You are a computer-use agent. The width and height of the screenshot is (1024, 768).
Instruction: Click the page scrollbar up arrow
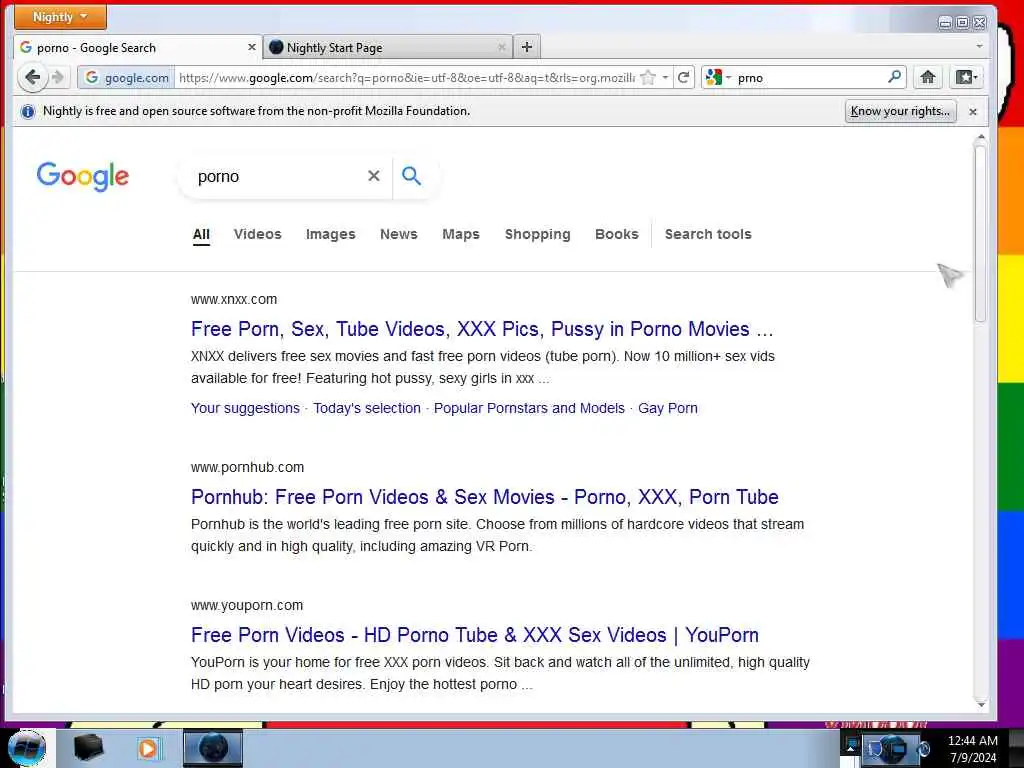980,137
